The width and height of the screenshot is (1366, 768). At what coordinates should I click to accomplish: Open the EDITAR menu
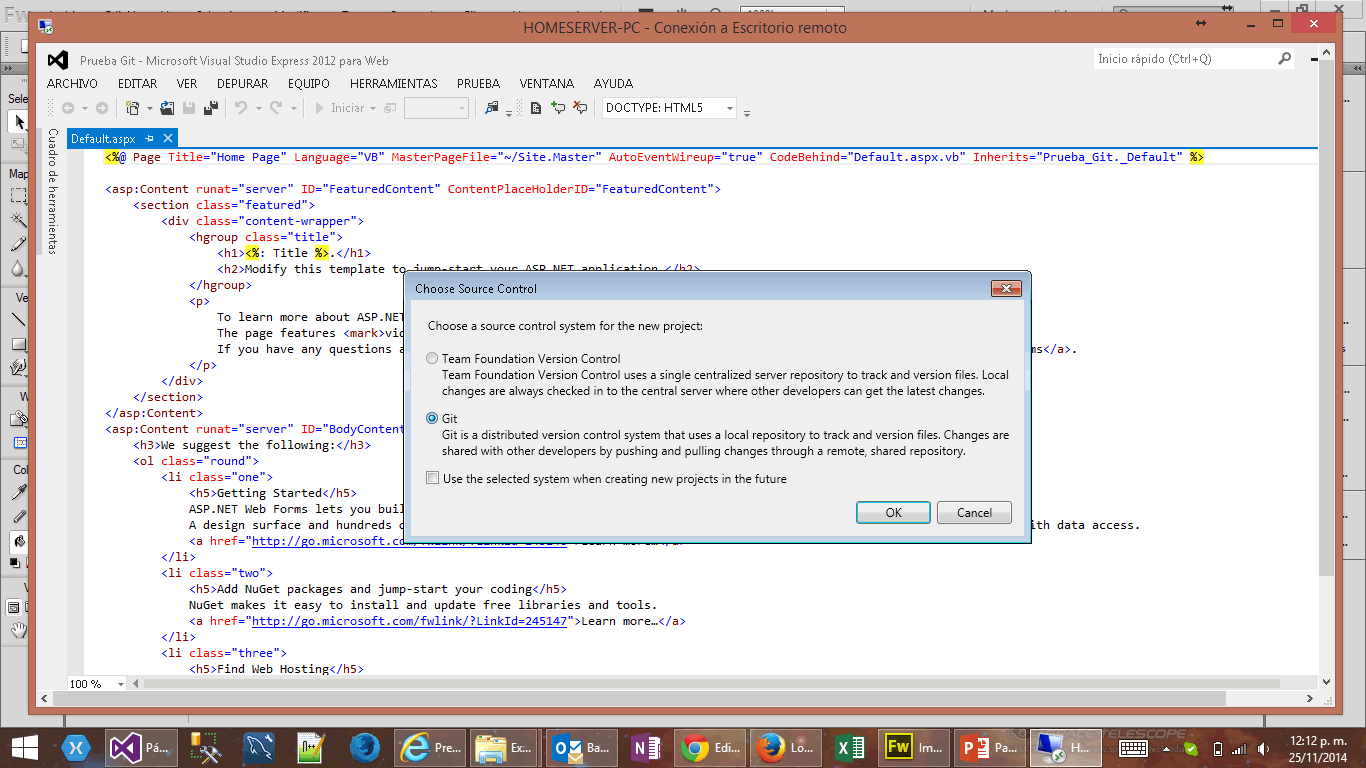pos(137,84)
